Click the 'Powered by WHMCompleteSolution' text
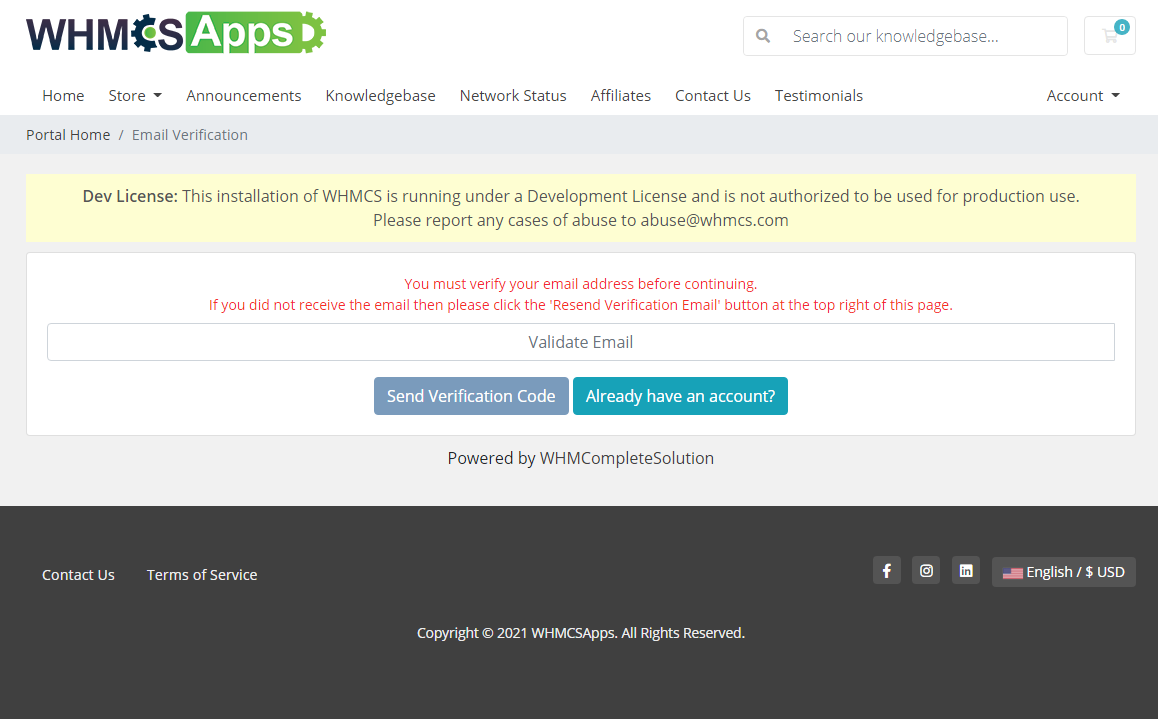1158x719 pixels. (580, 458)
